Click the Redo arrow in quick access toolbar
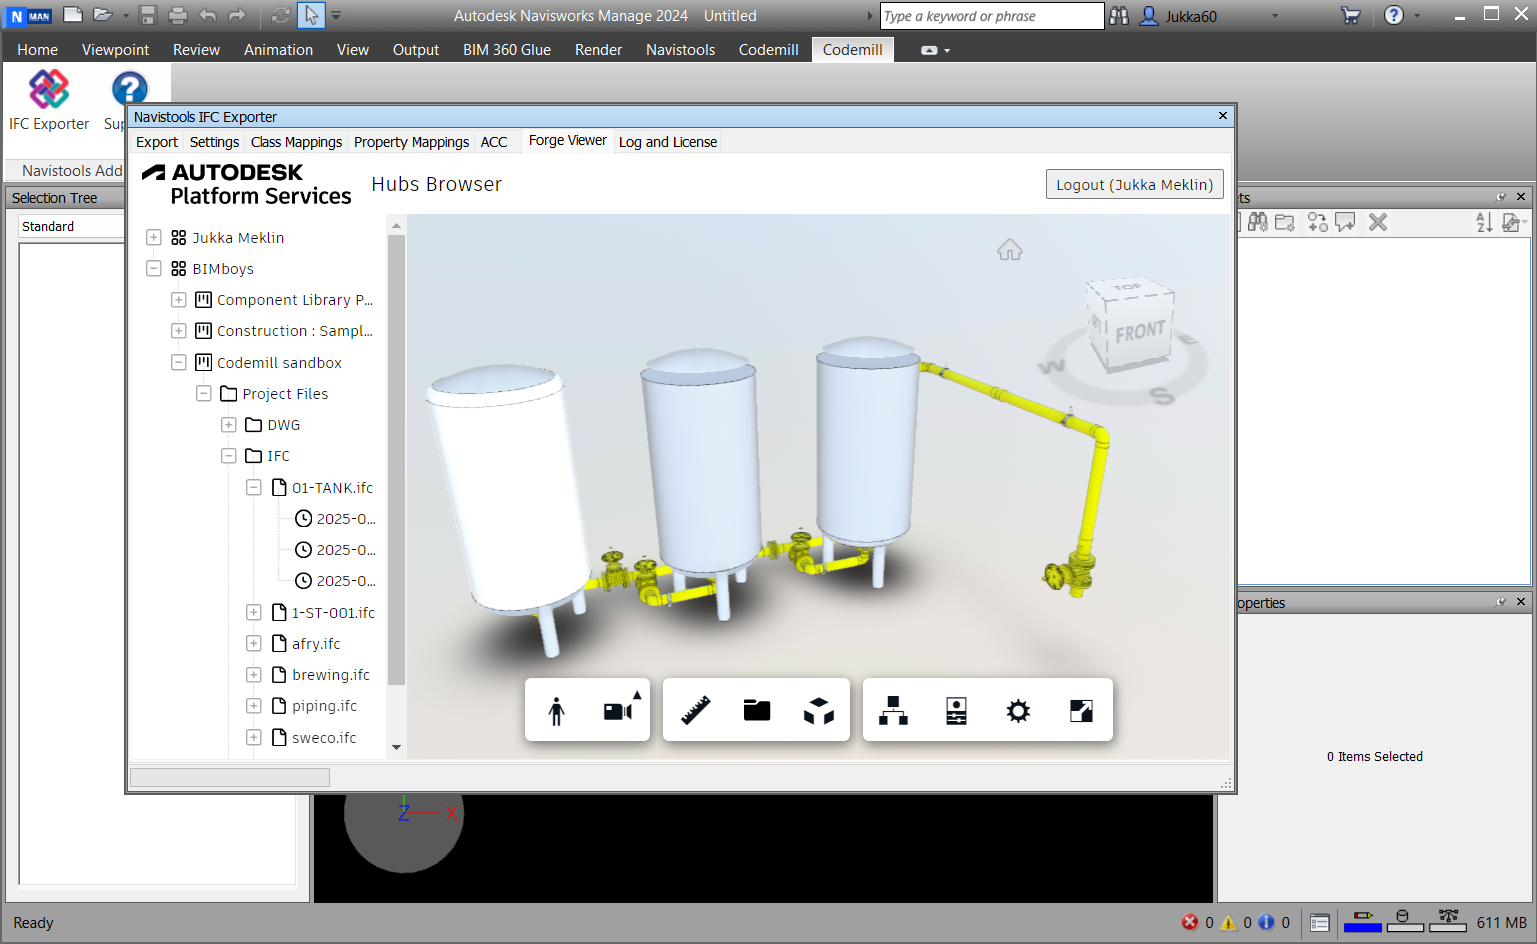The width and height of the screenshot is (1537, 944). click(x=237, y=15)
